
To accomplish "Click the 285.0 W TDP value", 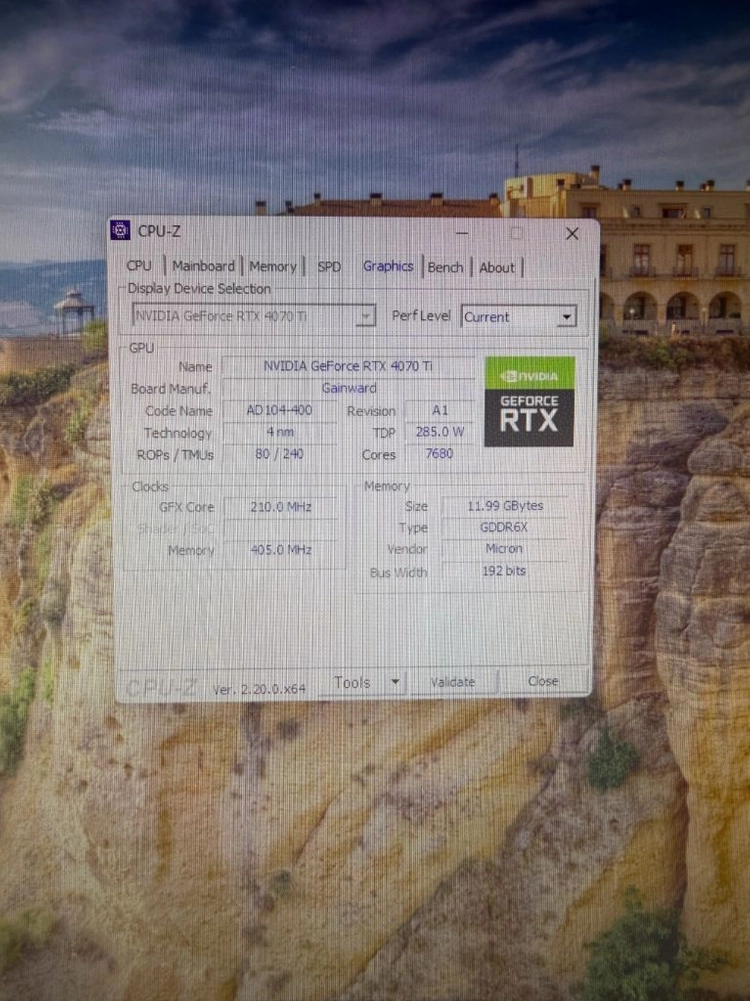I will 440,432.
